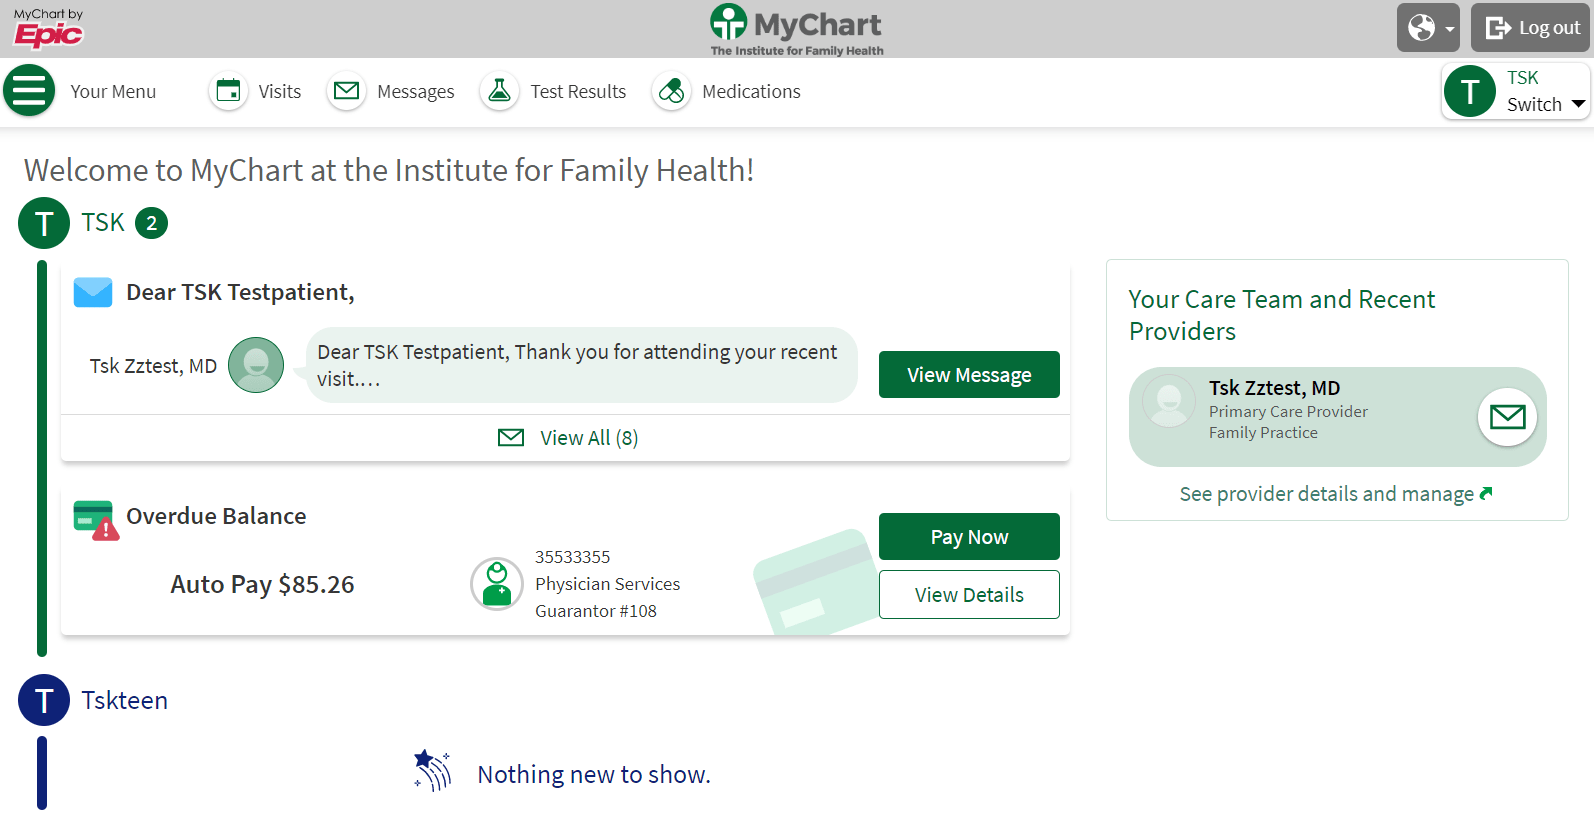
Task: Click the guarantor avatar for Physician Services
Action: click(497, 584)
